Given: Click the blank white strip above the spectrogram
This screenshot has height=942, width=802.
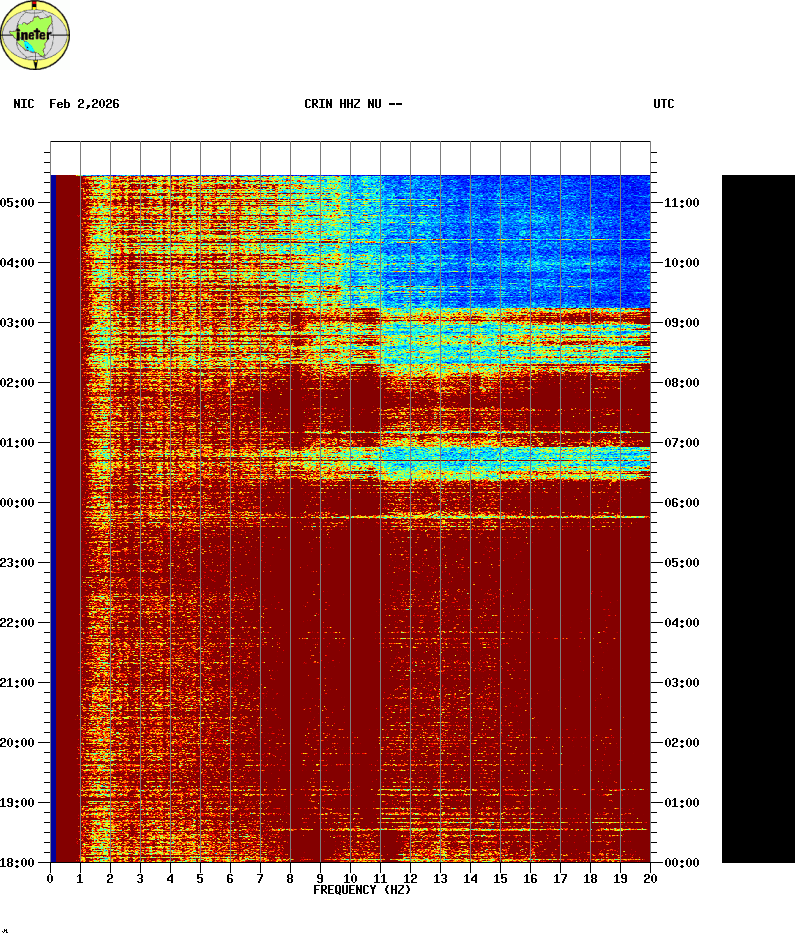Looking at the screenshot, I should (x=350, y=158).
